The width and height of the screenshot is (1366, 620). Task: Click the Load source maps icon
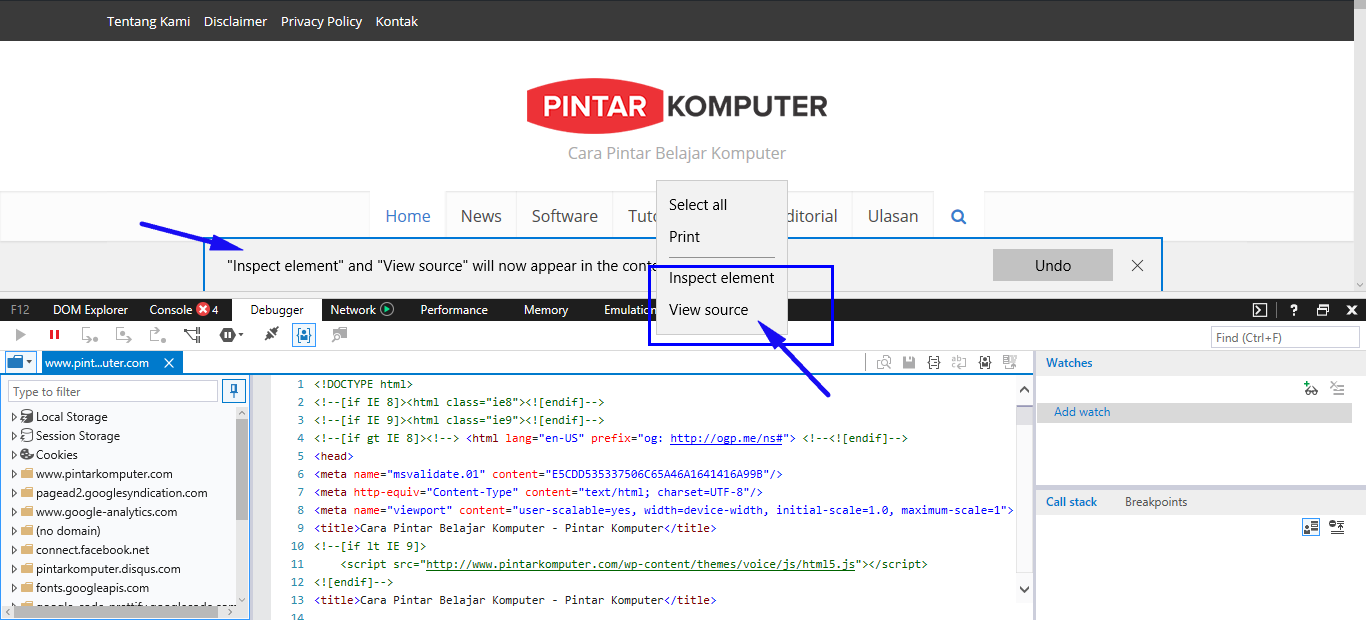click(x=1010, y=363)
